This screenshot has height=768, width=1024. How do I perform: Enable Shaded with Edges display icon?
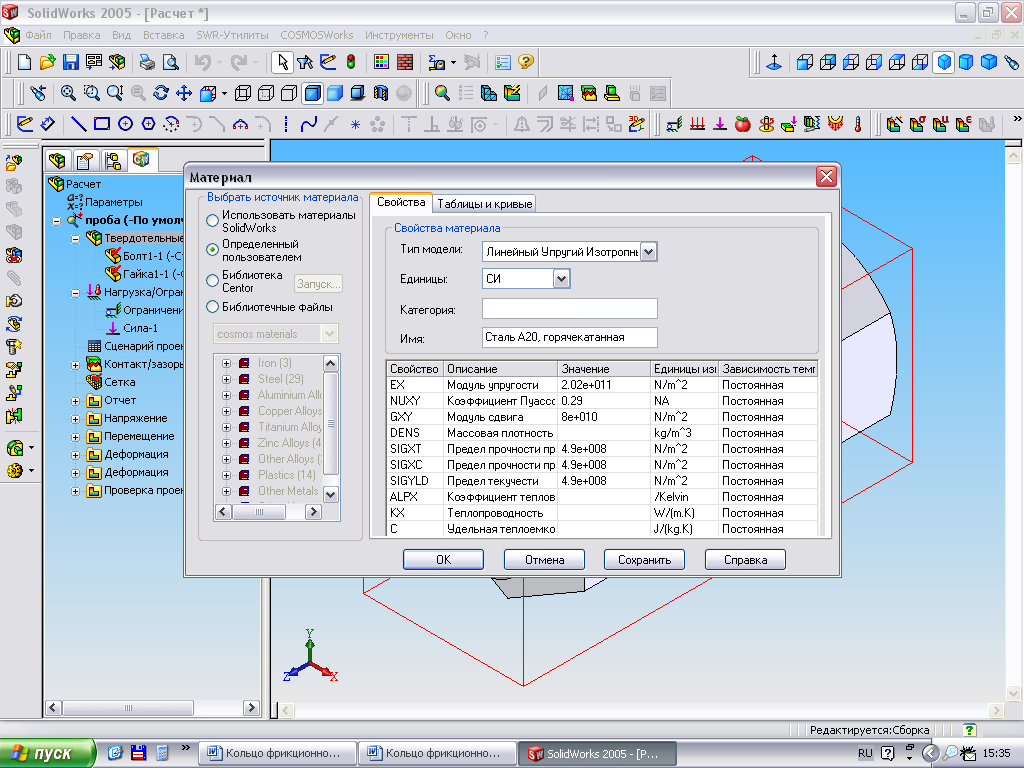(312, 93)
